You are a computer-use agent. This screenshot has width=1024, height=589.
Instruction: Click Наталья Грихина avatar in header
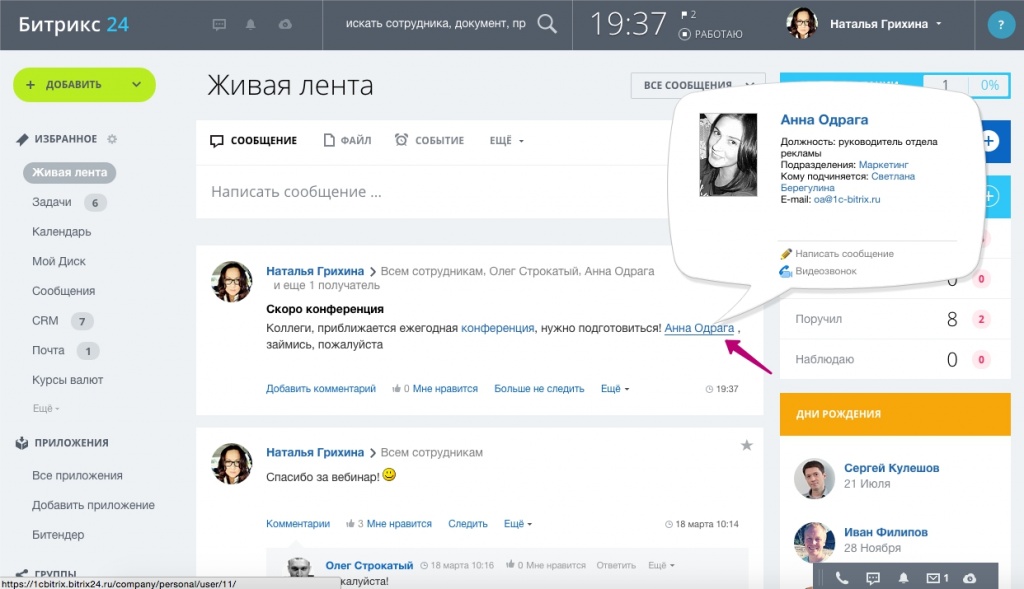tap(802, 24)
